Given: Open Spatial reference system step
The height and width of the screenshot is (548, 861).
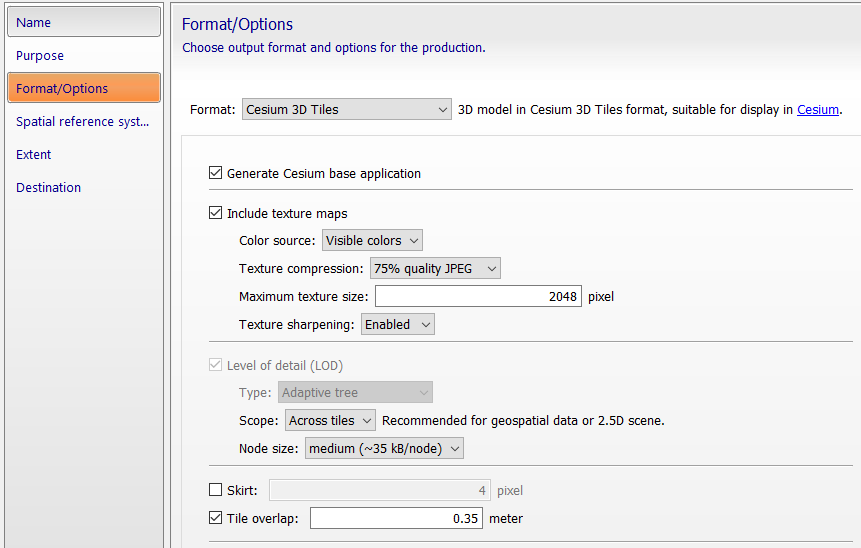Looking at the screenshot, I should [84, 121].
